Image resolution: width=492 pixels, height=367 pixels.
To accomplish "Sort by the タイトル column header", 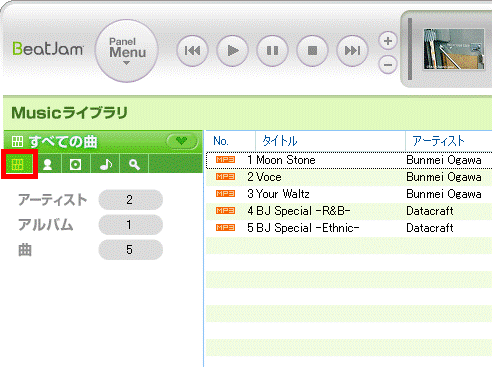I will tap(330, 141).
